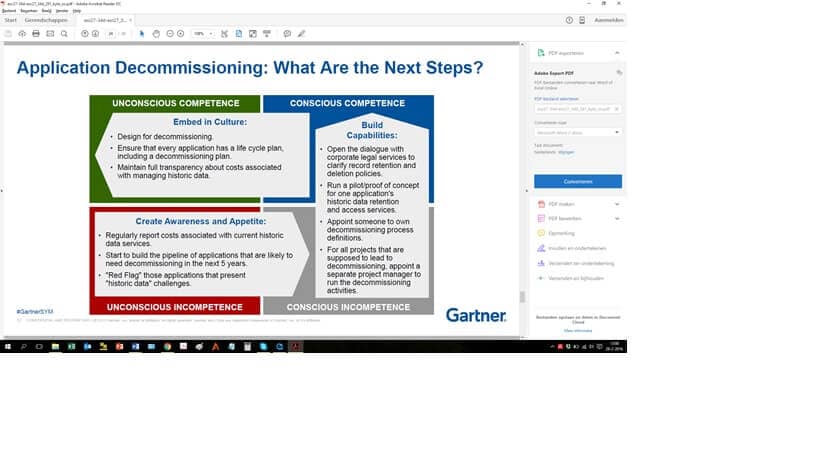Viewport: 819px width, 460px height.
Task: Click the Aanmelden sign-in link
Action: click(x=609, y=20)
